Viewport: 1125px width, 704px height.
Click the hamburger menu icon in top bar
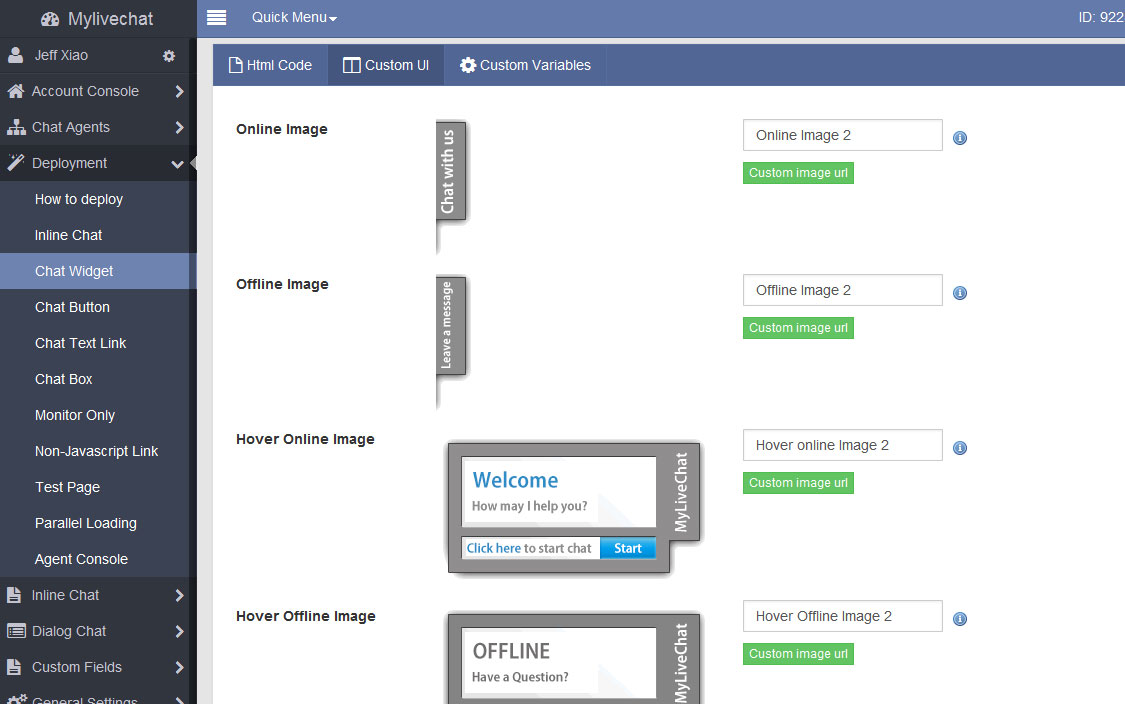click(216, 17)
